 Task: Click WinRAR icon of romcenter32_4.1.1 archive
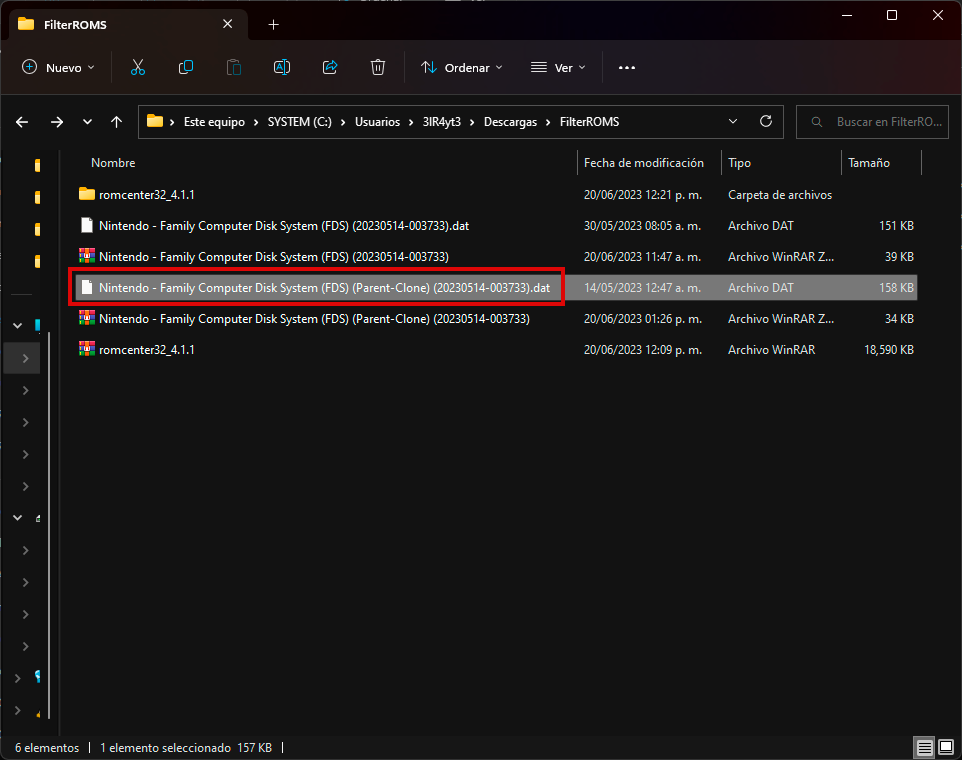(87, 349)
